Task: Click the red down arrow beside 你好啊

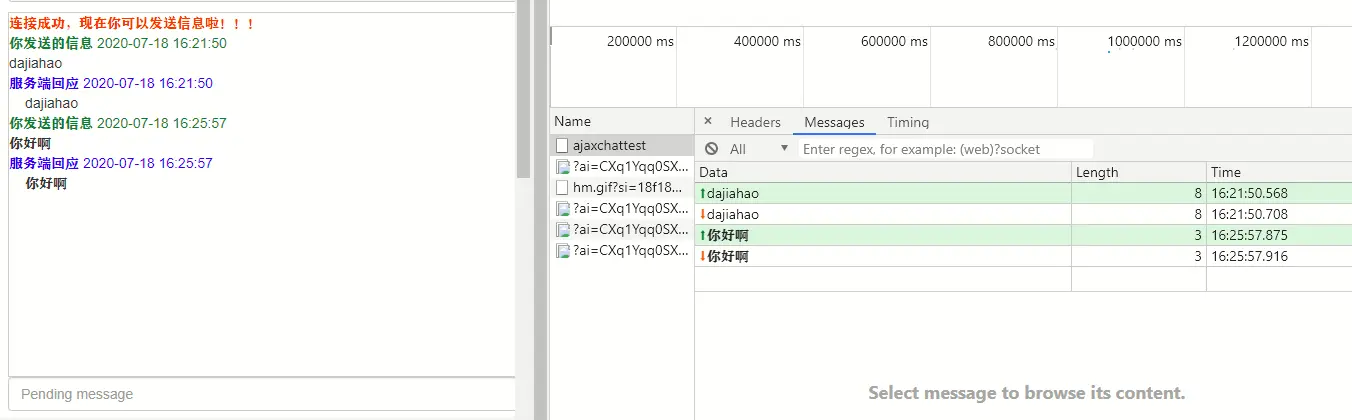Action: coord(702,256)
